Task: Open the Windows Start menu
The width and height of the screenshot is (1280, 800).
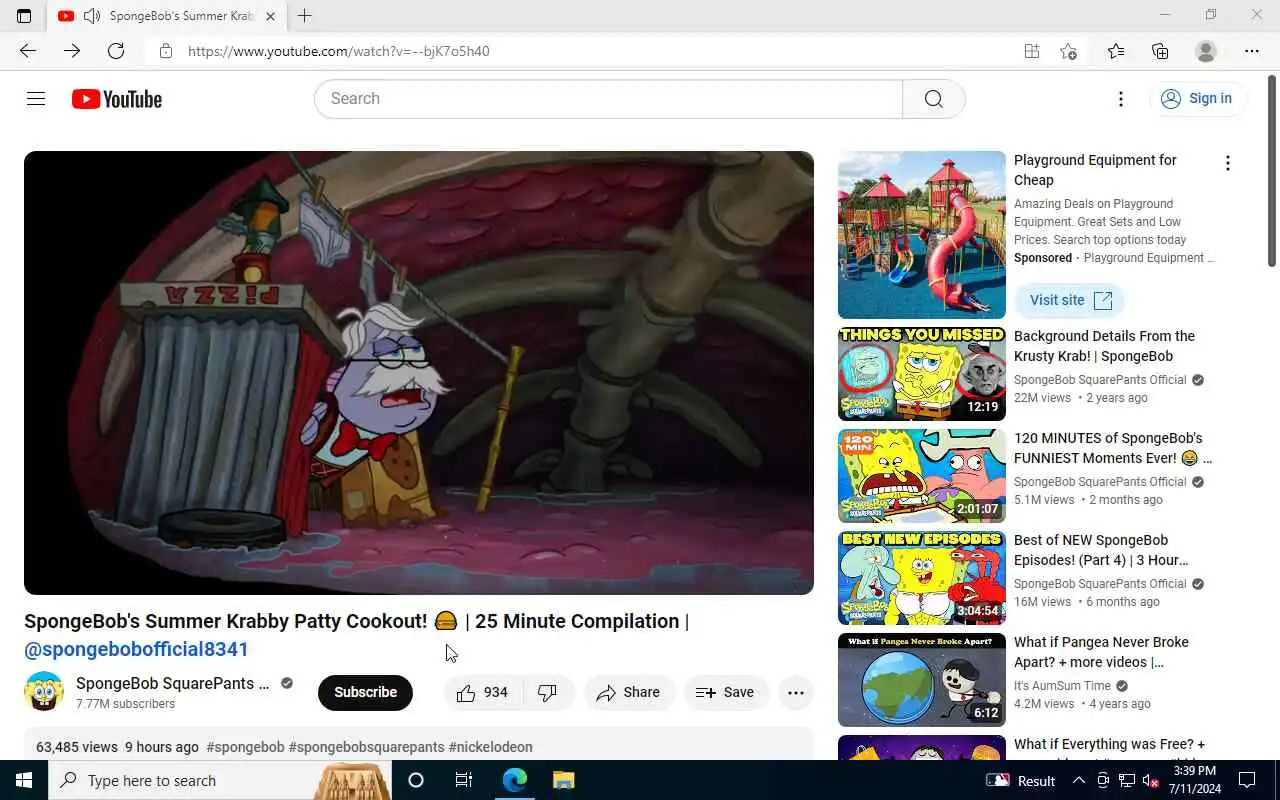Action: pos(24,780)
